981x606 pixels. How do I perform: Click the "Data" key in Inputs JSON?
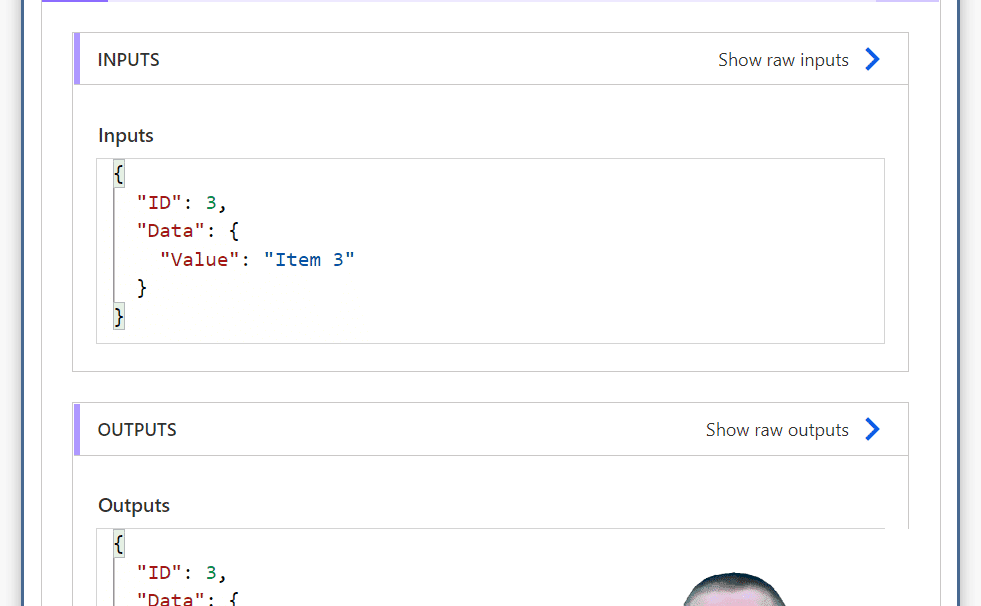[171, 231]
